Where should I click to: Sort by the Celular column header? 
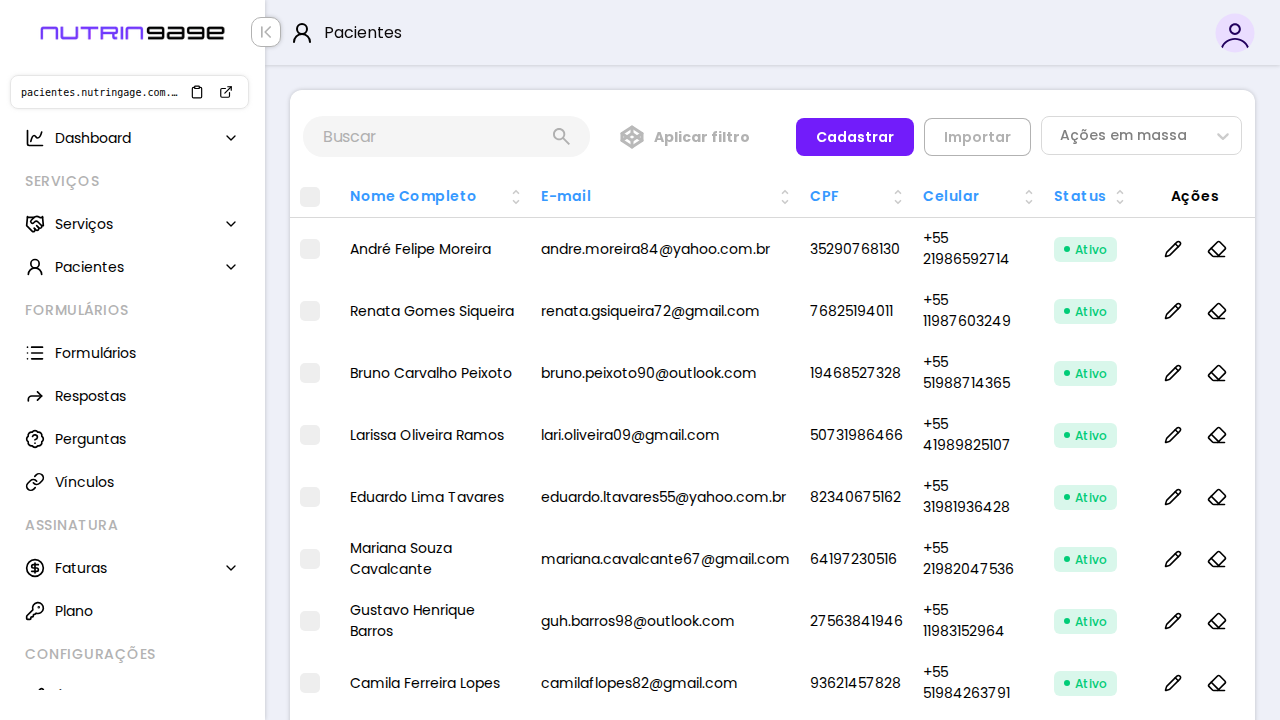pyautogui.click(x=951, y=196)
